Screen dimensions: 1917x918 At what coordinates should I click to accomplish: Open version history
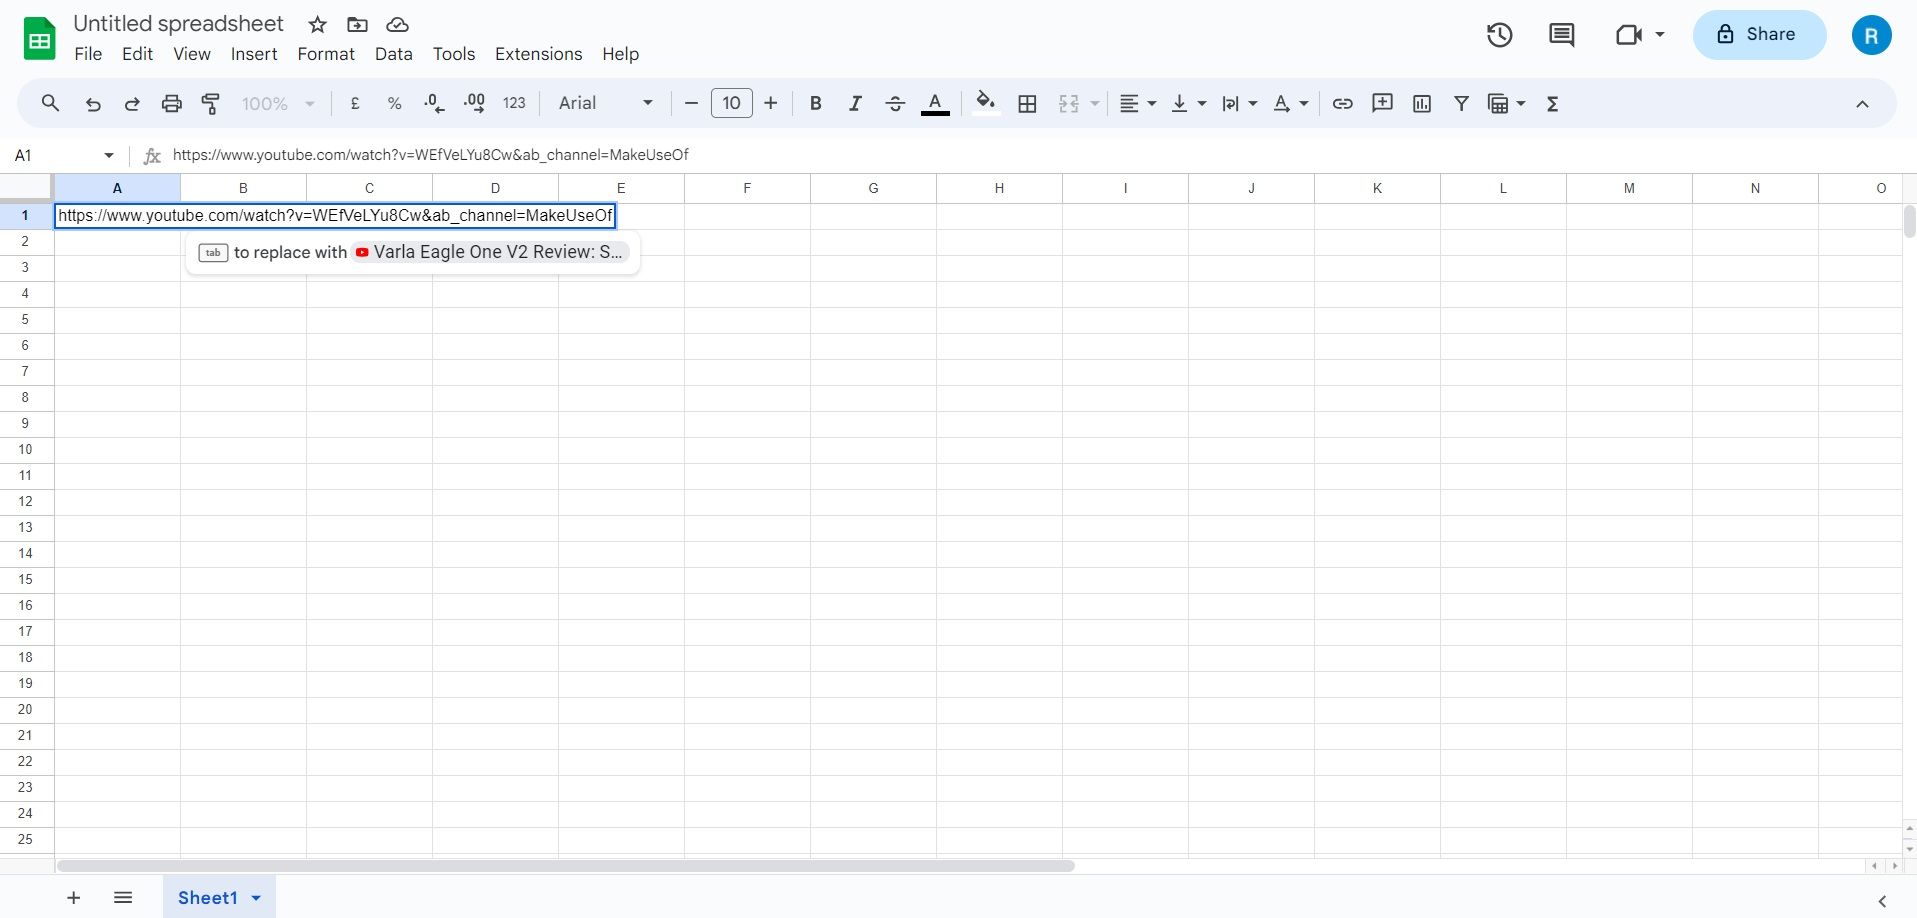coord(1499,34)
